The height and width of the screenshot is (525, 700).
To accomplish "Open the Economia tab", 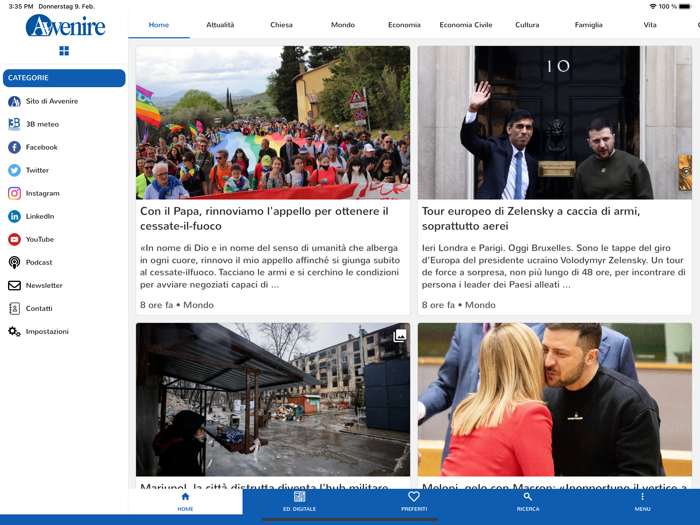I will tap(404, 25).
